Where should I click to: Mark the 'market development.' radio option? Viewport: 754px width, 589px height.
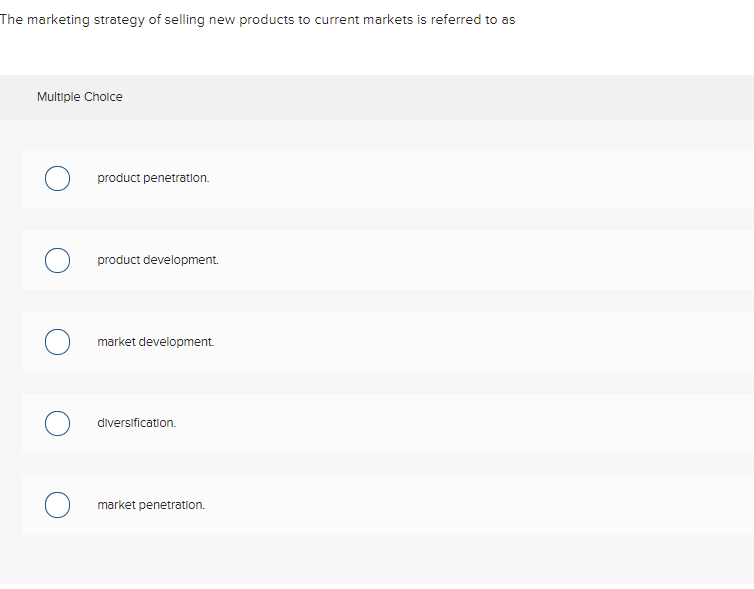[57, 342]
